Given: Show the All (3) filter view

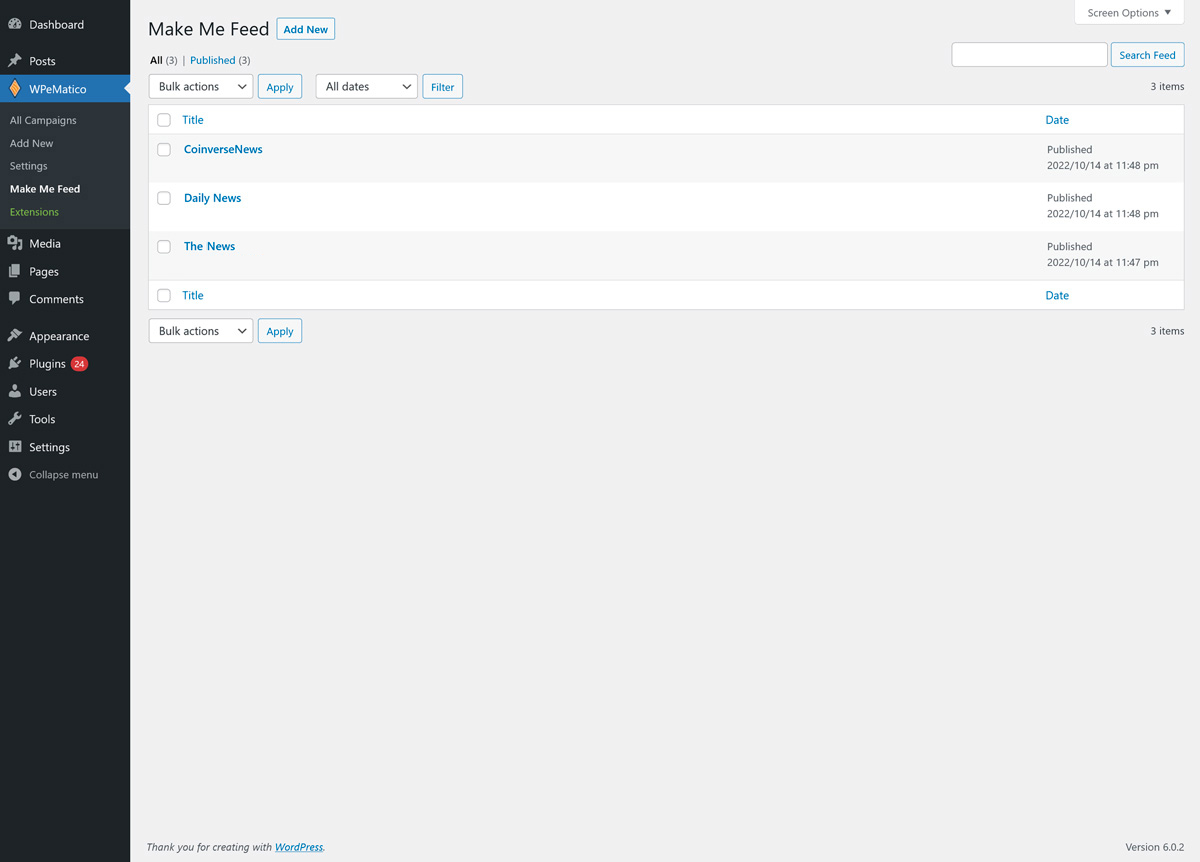Looking at the screenshot, I should (x=164, y=60).
